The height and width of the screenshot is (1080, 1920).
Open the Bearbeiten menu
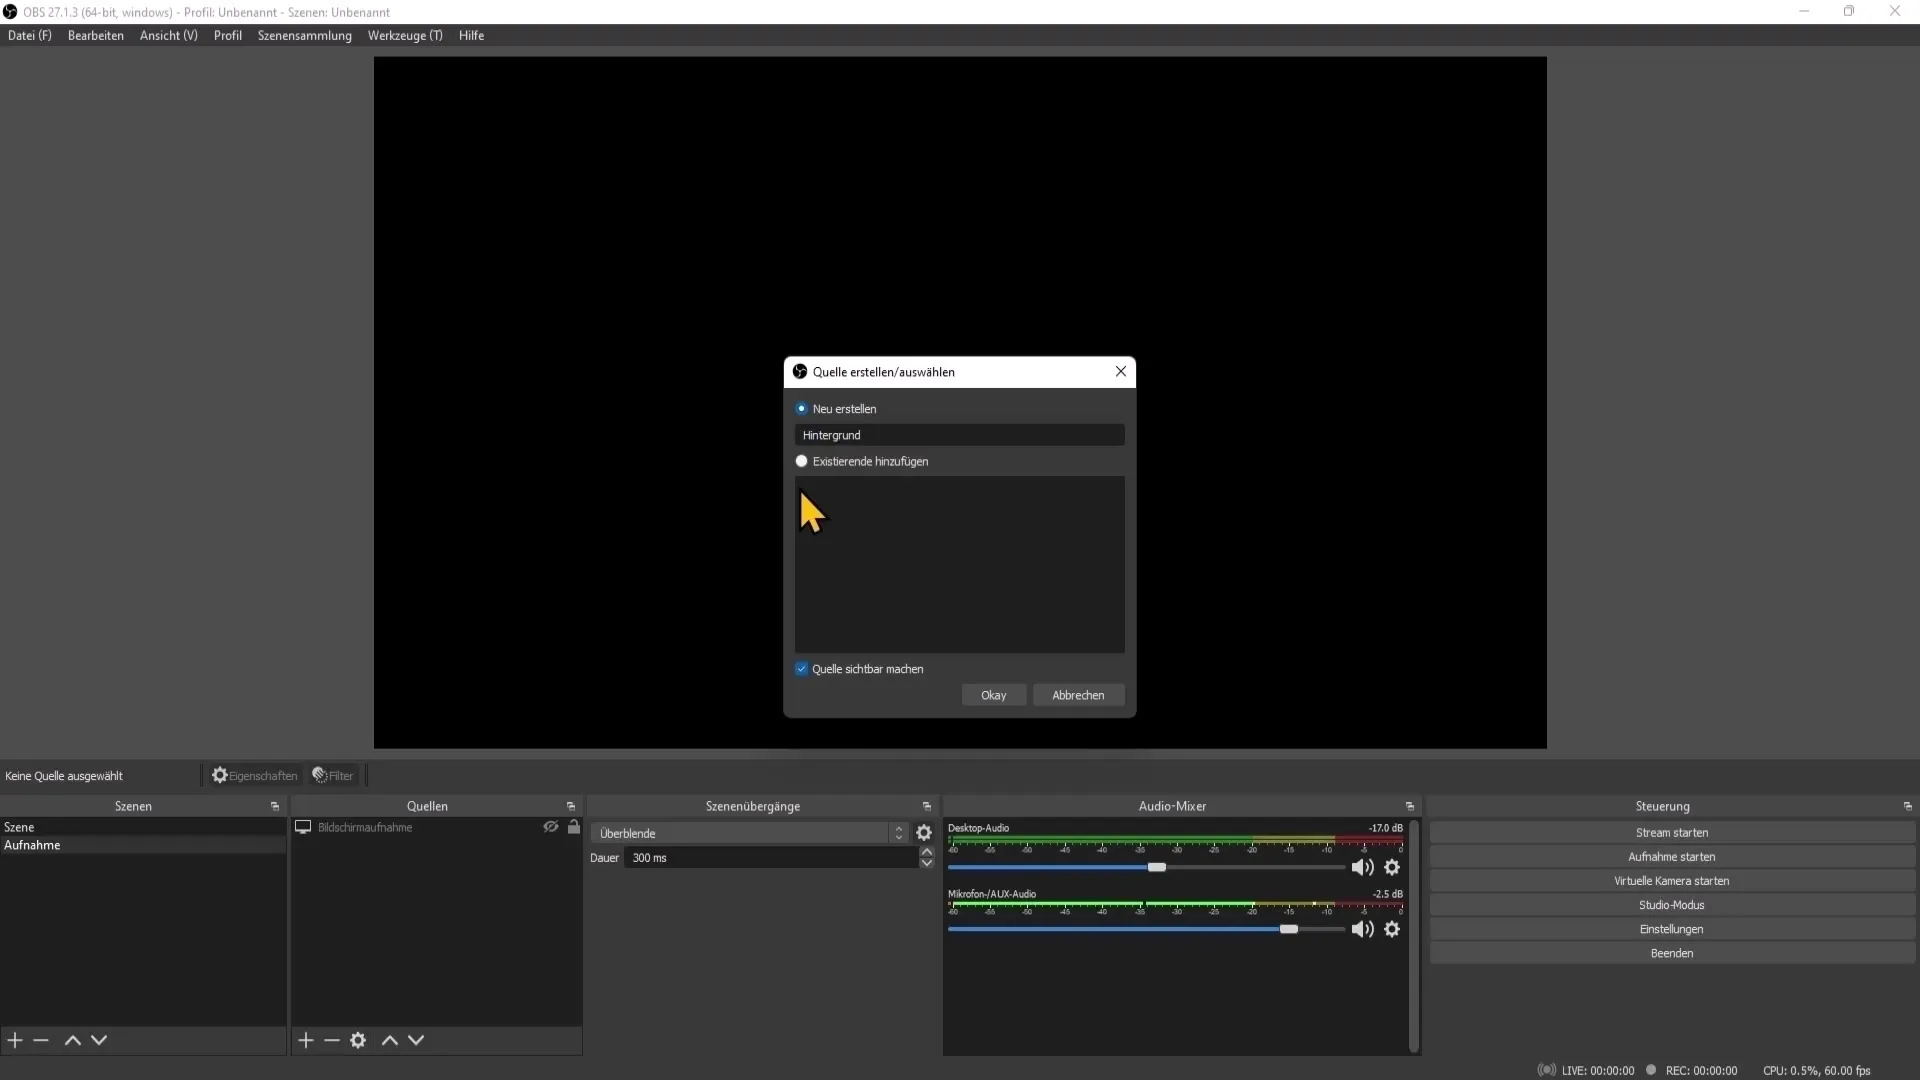click(x=96, y=35)
